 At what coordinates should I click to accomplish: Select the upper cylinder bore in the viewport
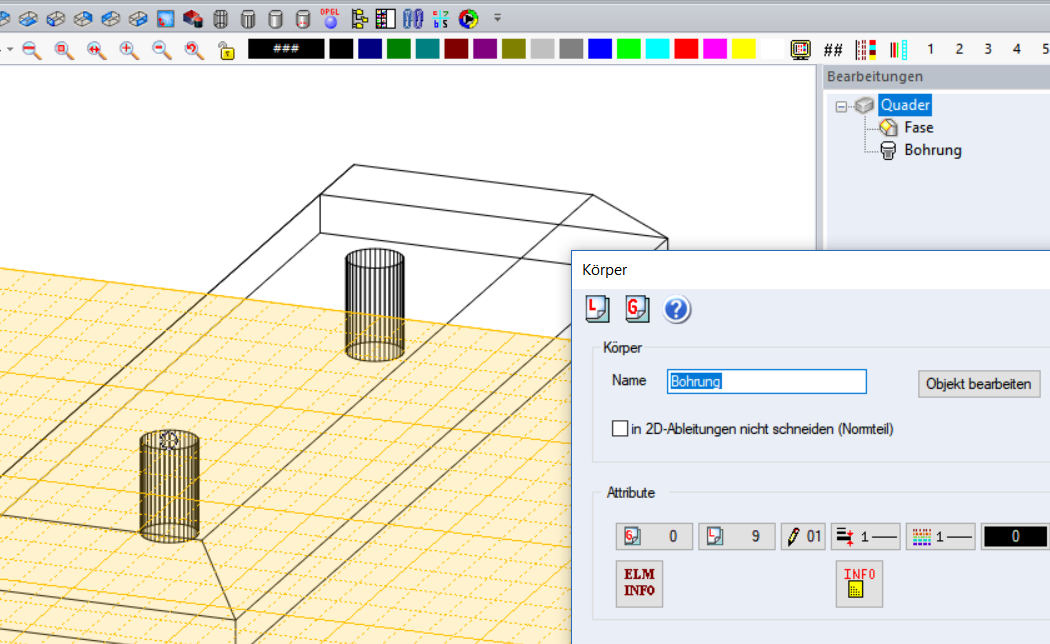pos(374,305)
